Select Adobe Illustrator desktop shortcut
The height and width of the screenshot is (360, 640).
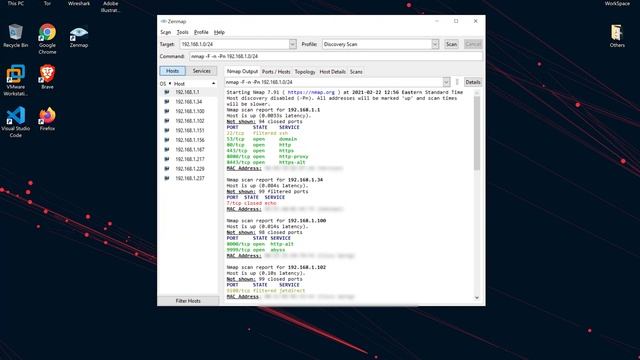tap(110, 6)
